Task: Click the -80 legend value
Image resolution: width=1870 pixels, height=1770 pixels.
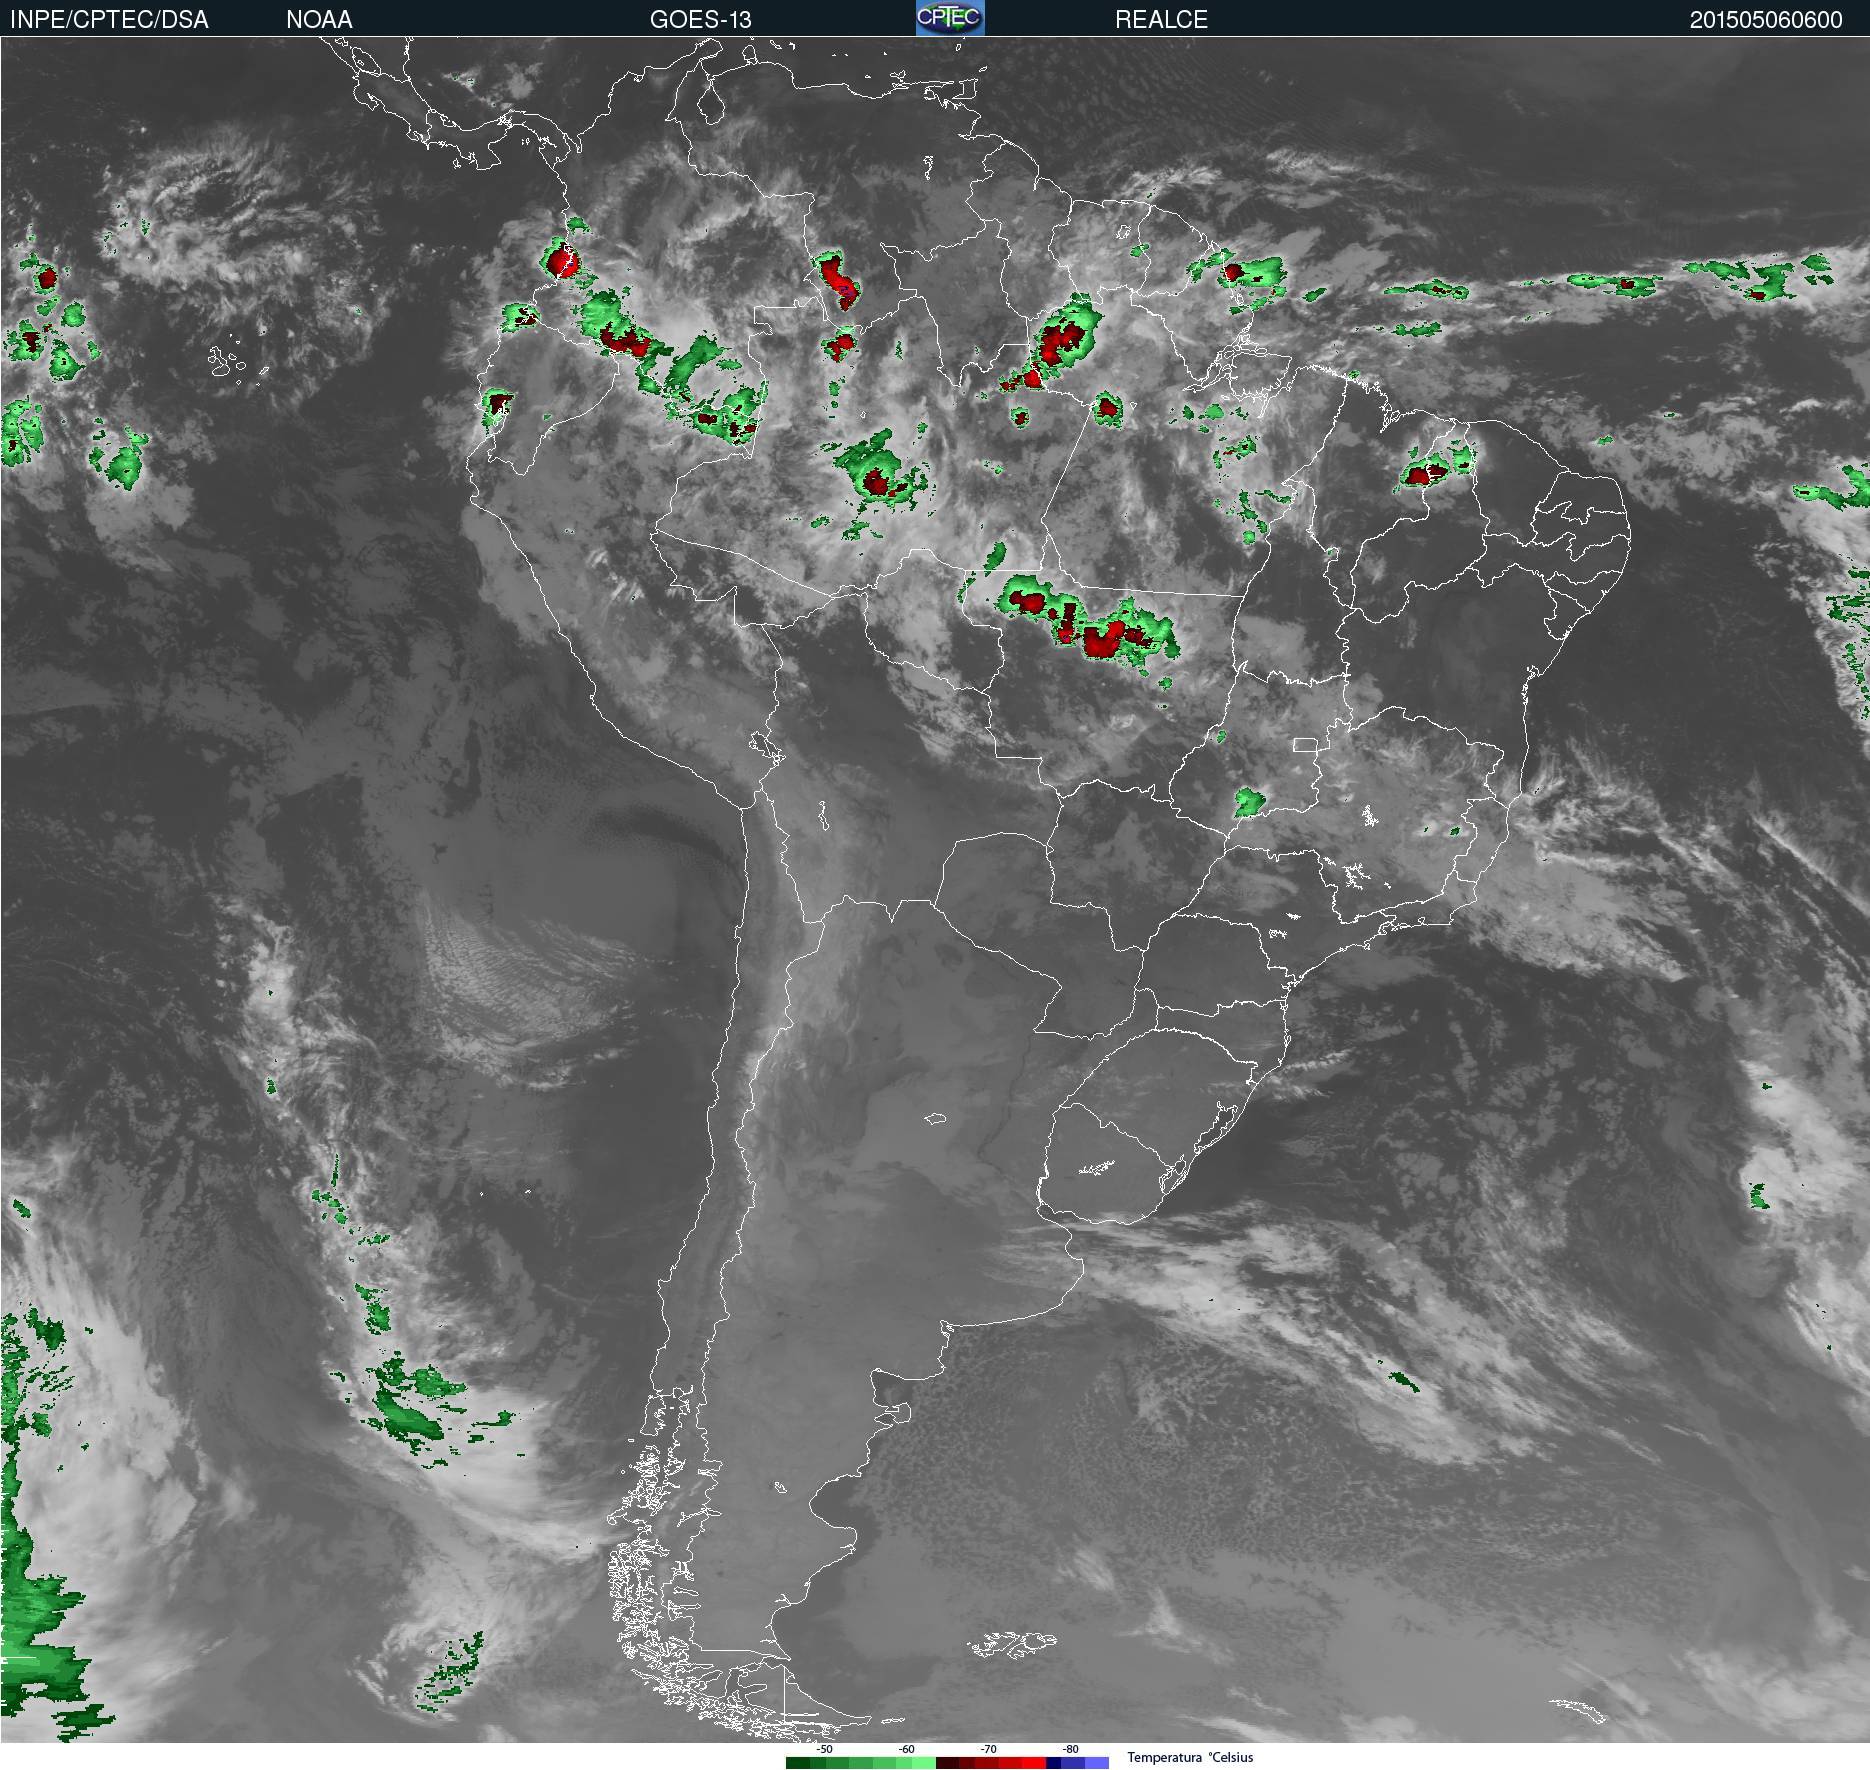Action: pos(1070,1749)
